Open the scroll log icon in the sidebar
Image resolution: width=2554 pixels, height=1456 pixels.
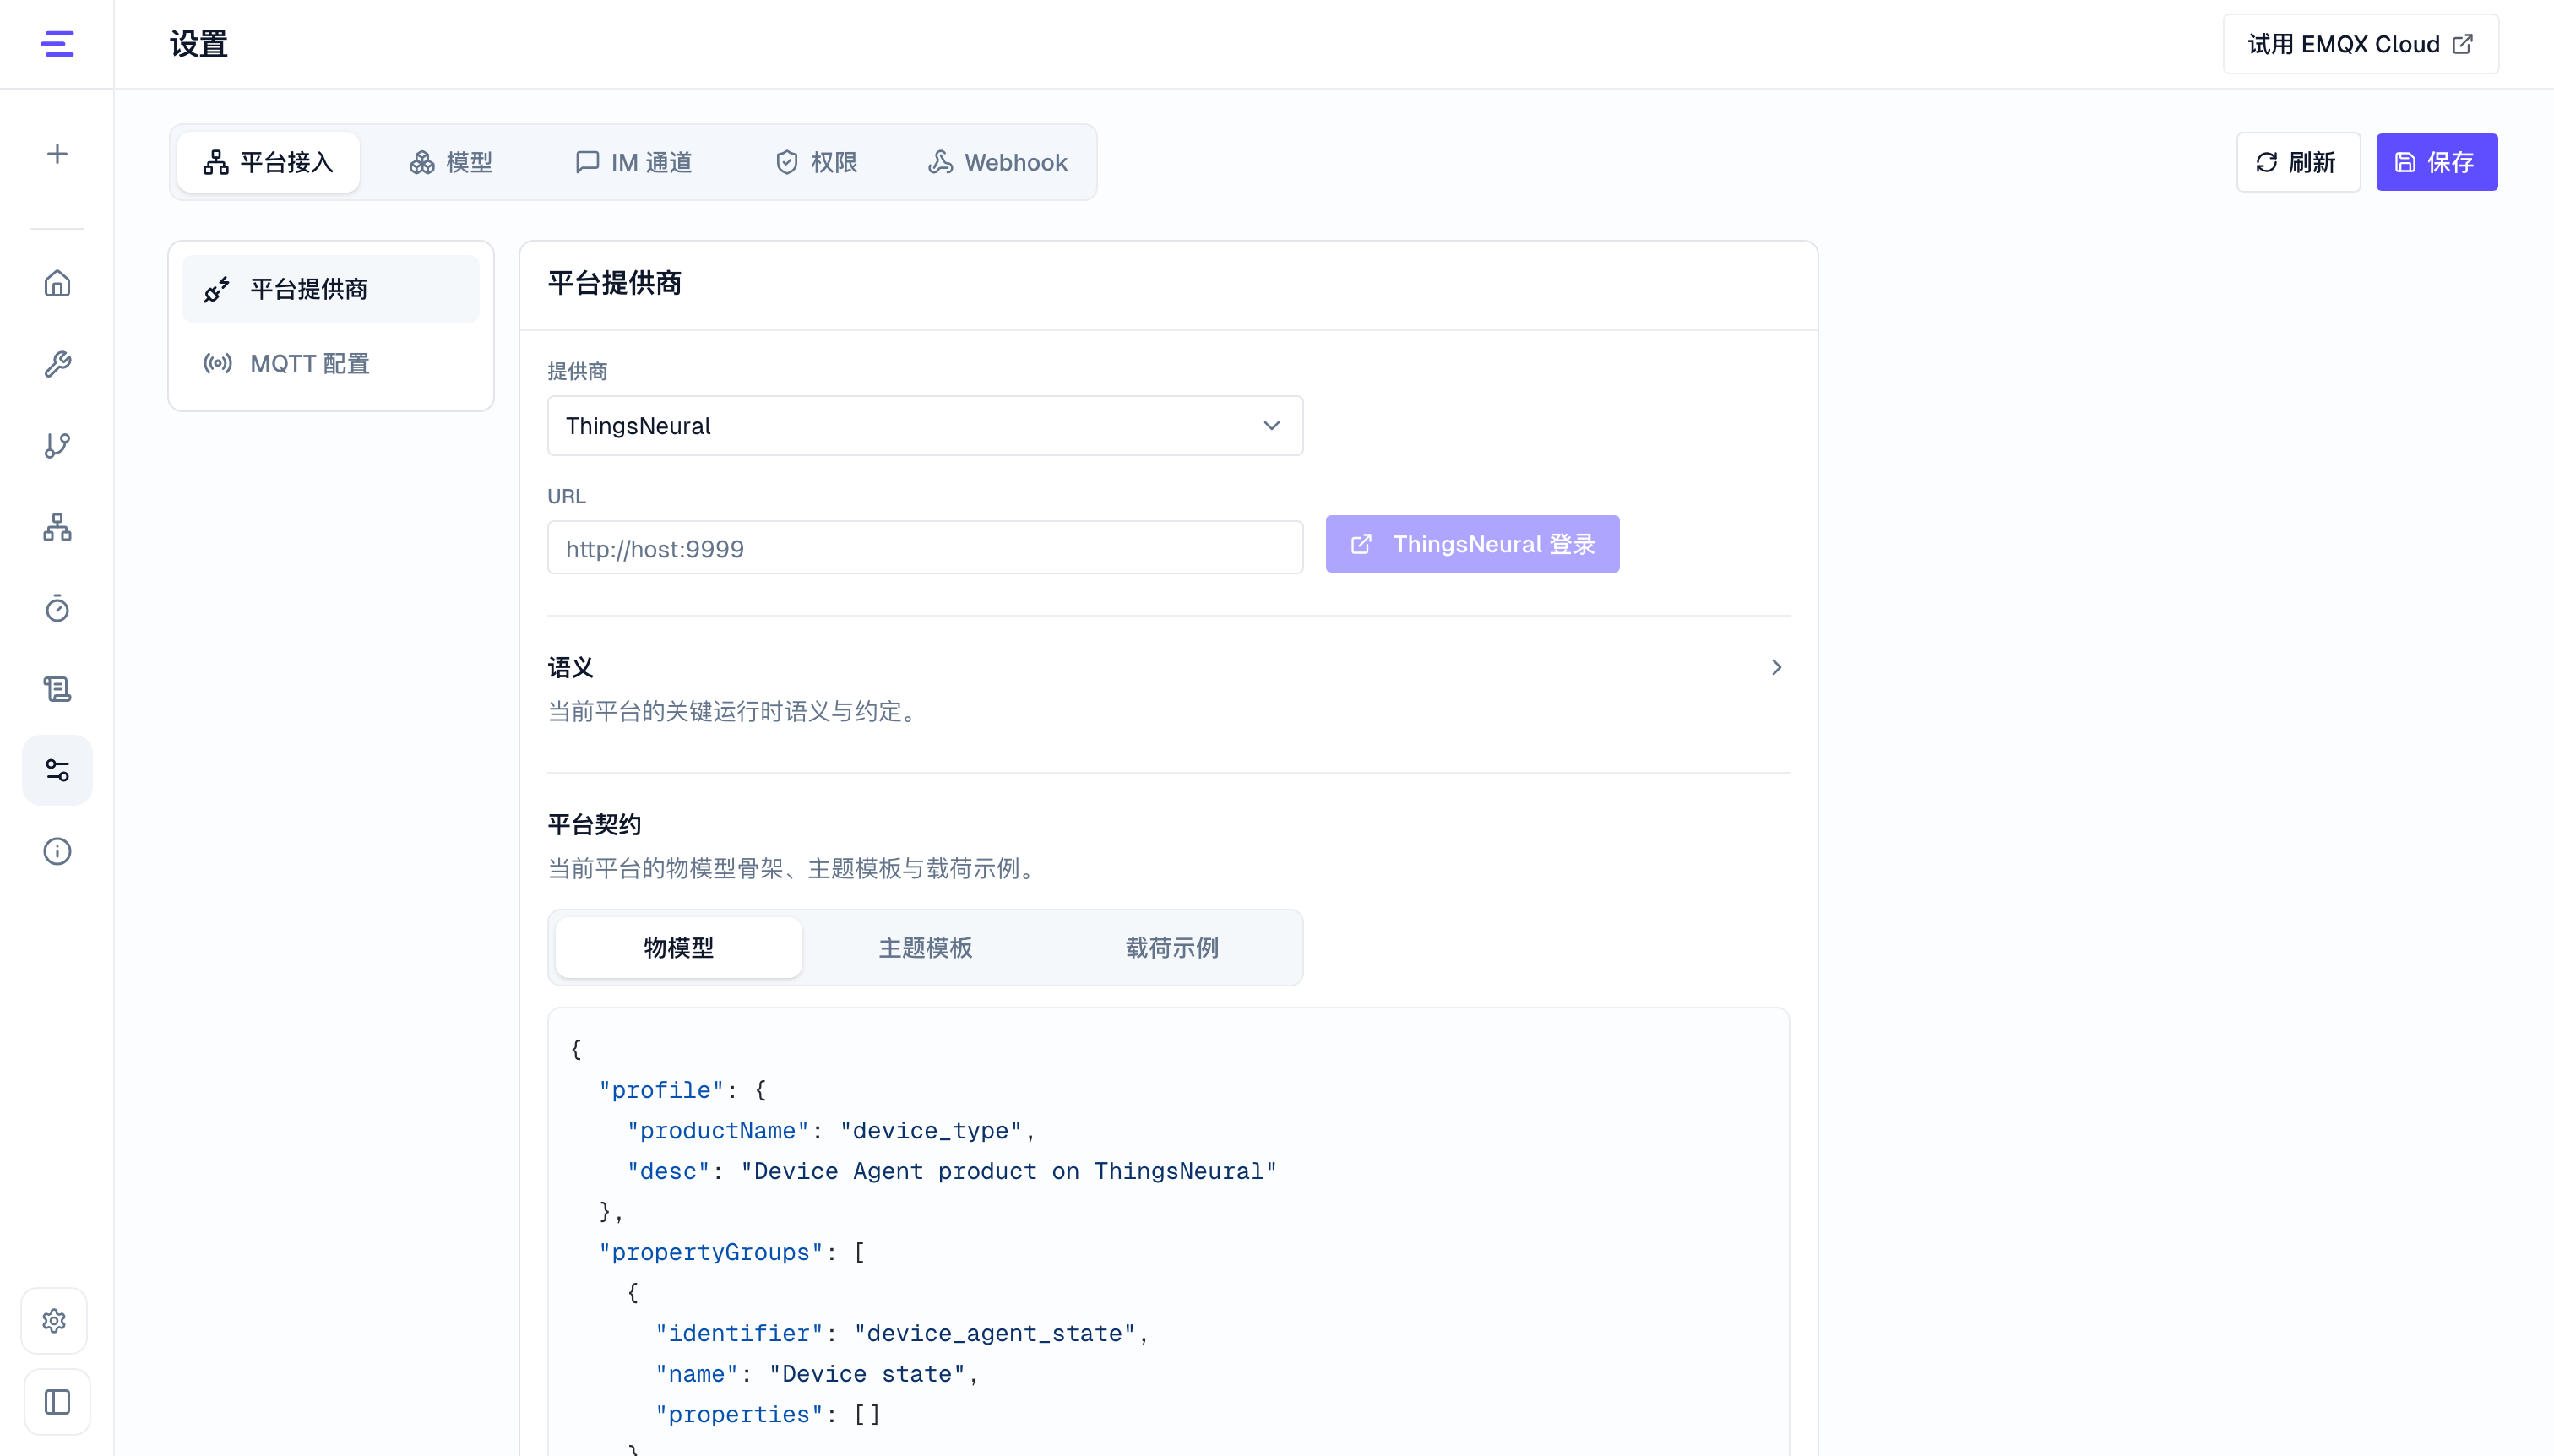click(57, 689)
